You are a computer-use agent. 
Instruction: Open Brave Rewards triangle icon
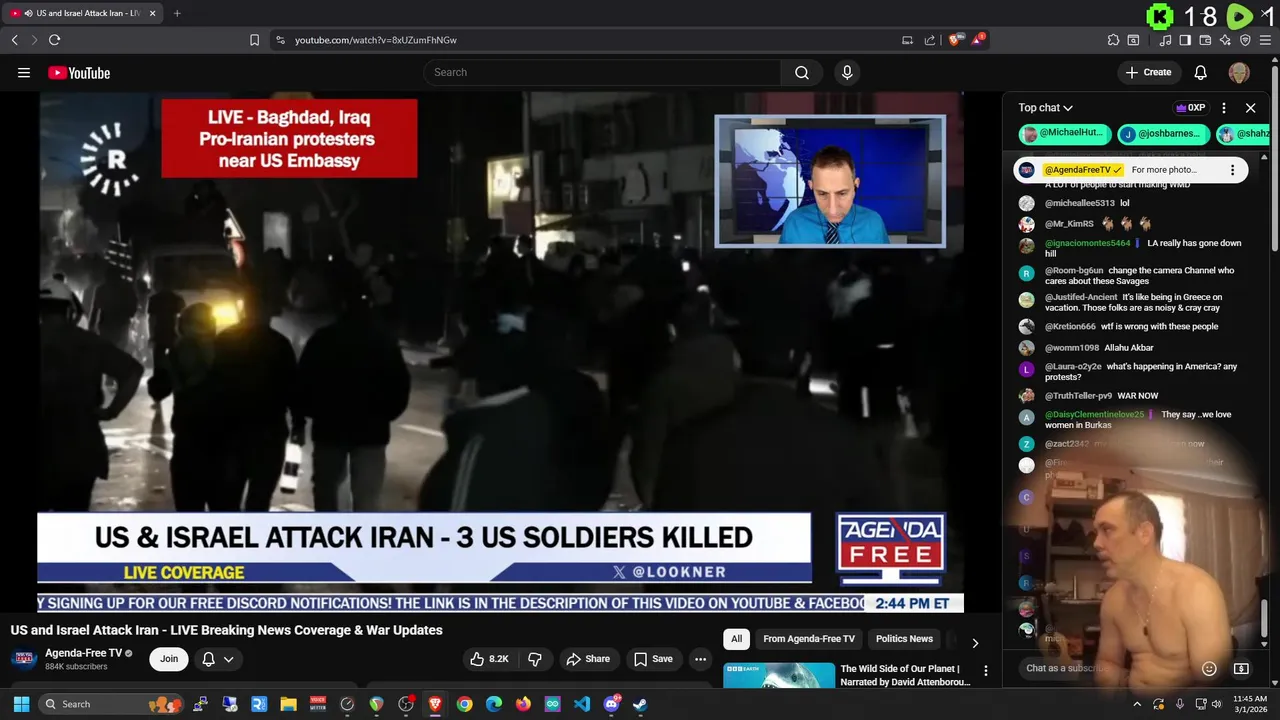pyautogui.click(x=978, y=40)
